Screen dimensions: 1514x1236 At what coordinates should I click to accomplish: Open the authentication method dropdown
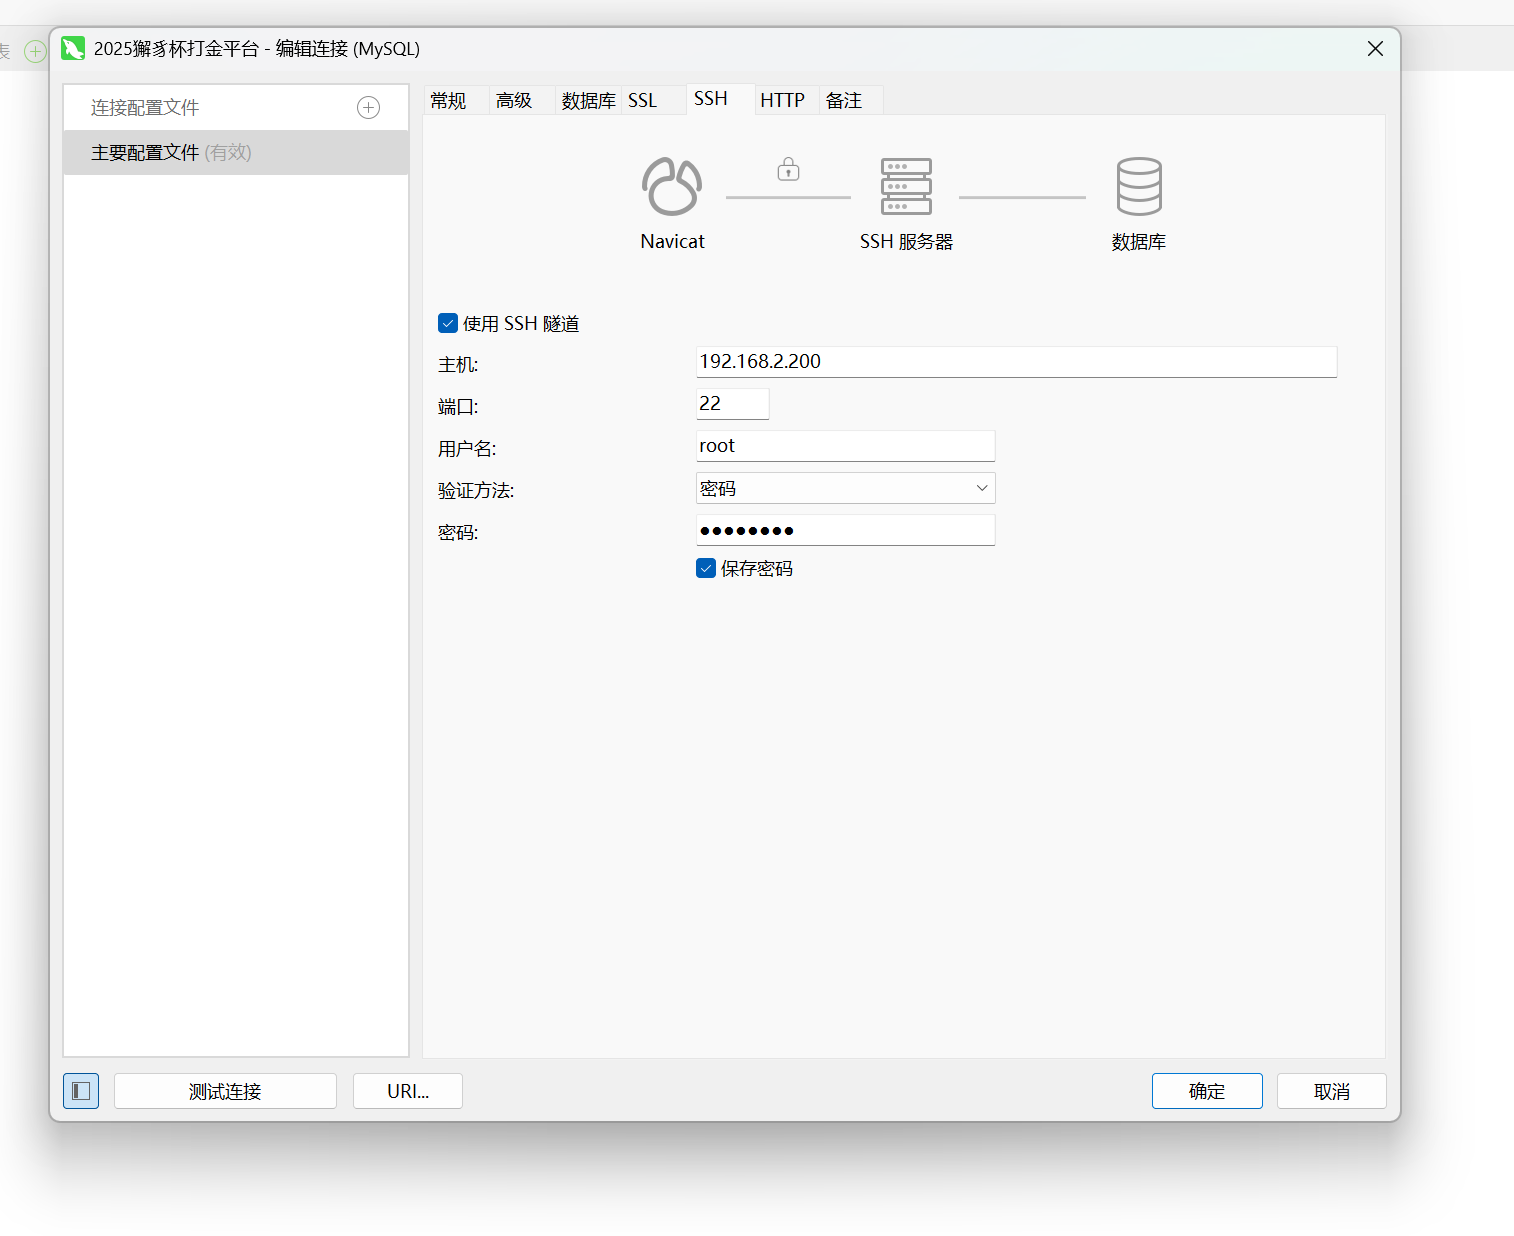tap(846, 488)
